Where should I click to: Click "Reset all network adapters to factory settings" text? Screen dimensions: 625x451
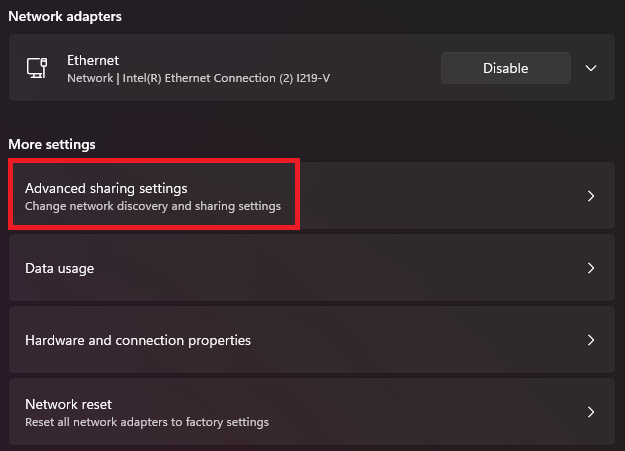147,422
